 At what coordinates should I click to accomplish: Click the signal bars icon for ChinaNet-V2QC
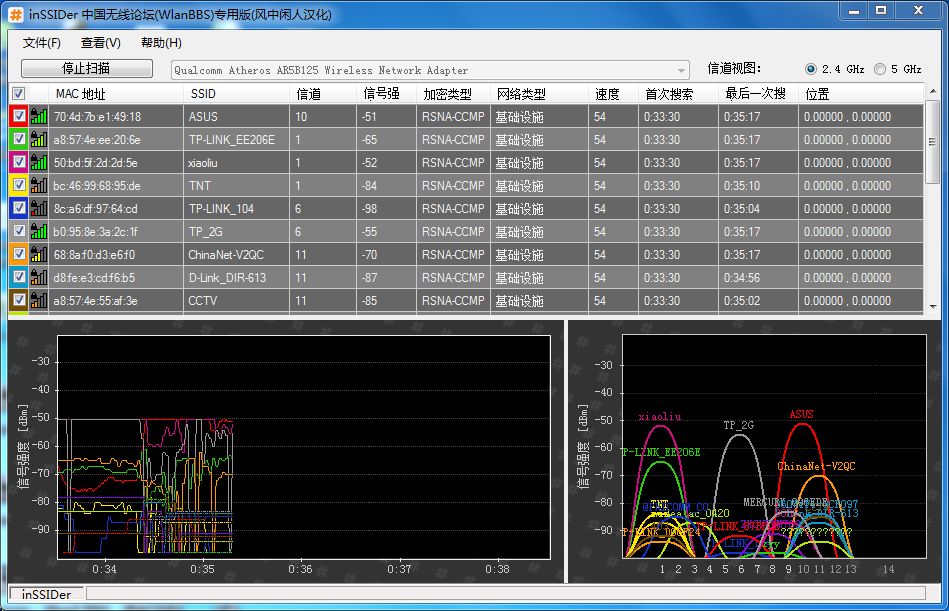(39, 254)
